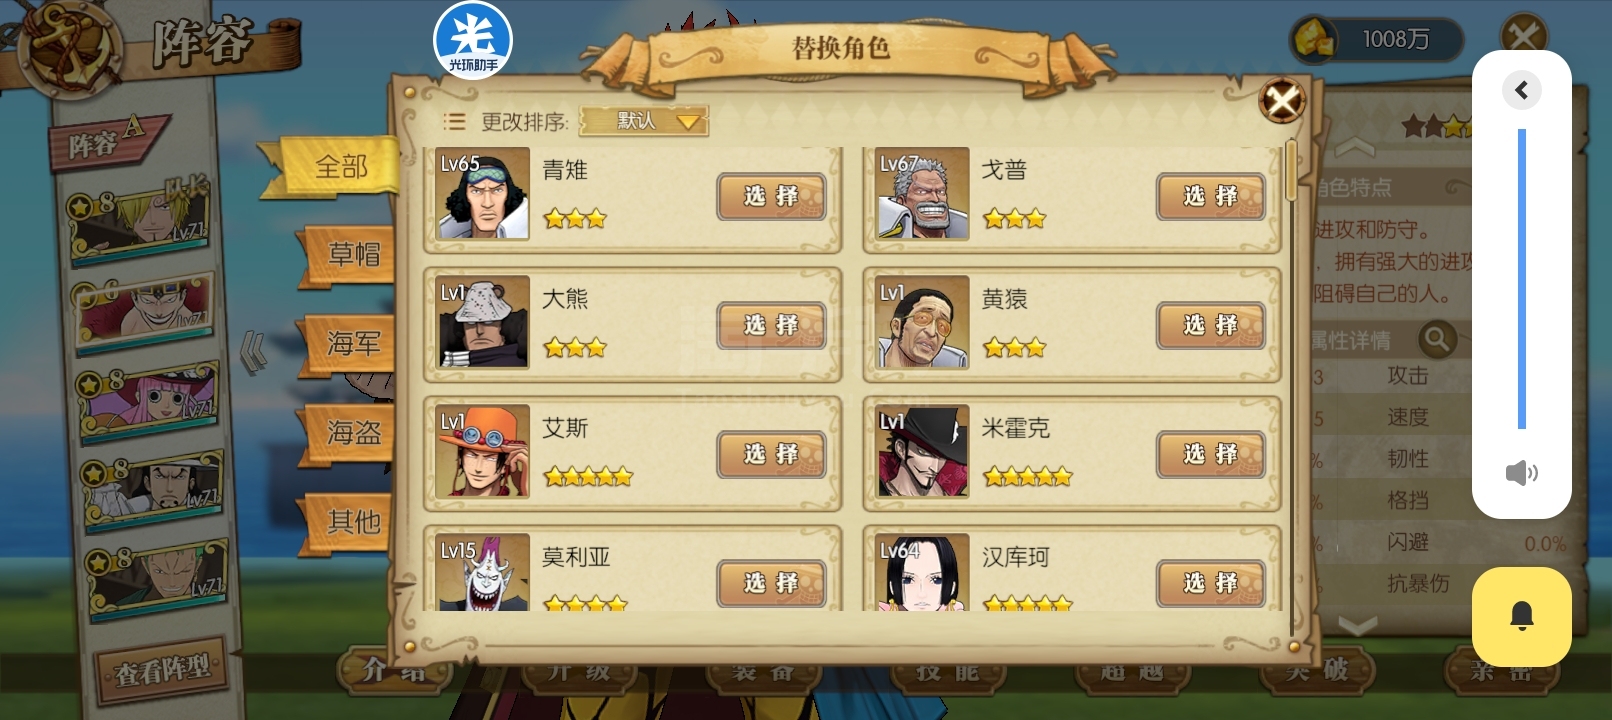Click 选择 button for 戈普
This screenshot has width=1612, height=720.
[x=1210, y=196]
